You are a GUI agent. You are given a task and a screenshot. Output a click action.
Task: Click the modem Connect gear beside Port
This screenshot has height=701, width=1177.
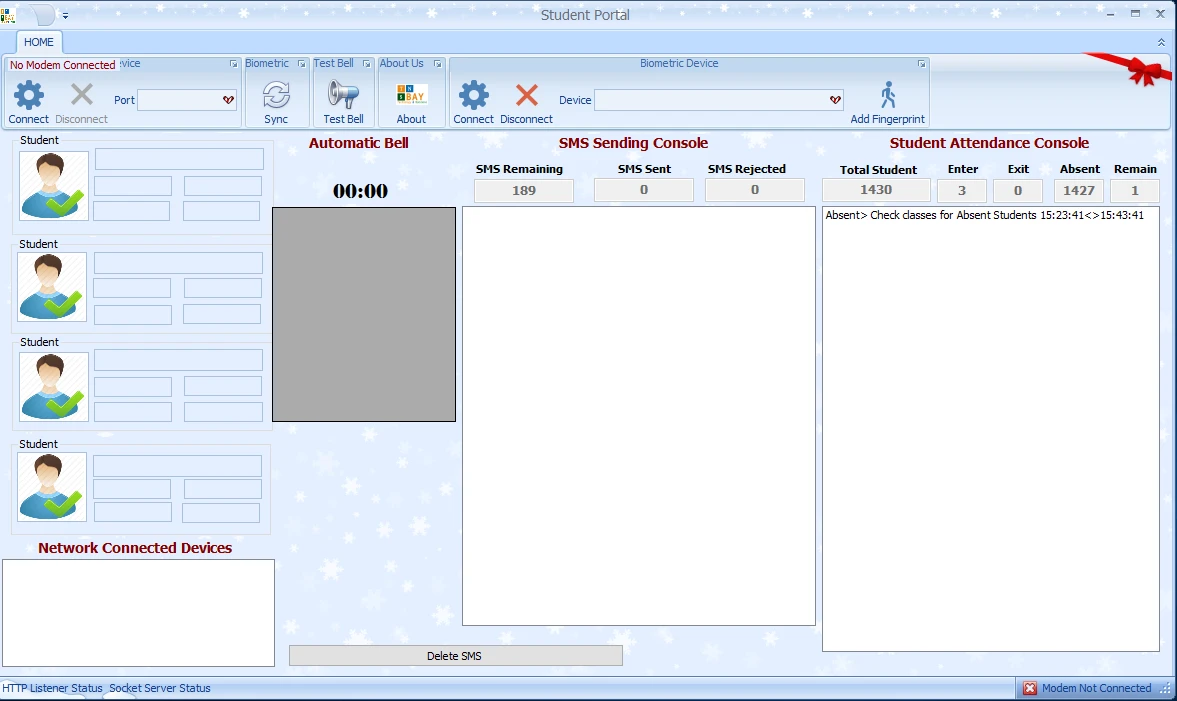click(28, 97)
